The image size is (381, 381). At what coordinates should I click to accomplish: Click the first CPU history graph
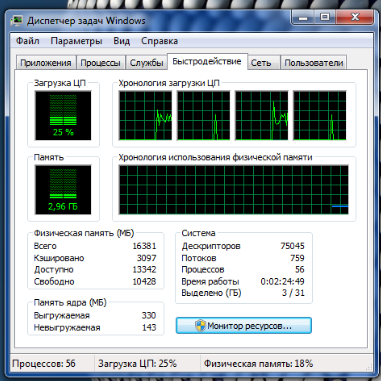click(145, 115)
